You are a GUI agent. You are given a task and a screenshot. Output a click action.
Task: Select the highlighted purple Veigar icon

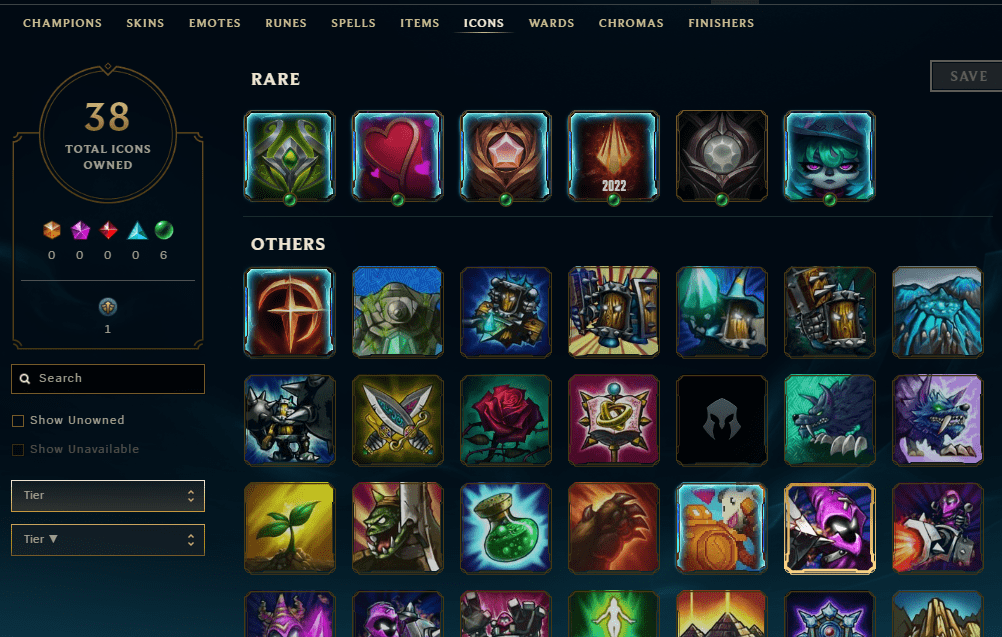click(829, 528)
